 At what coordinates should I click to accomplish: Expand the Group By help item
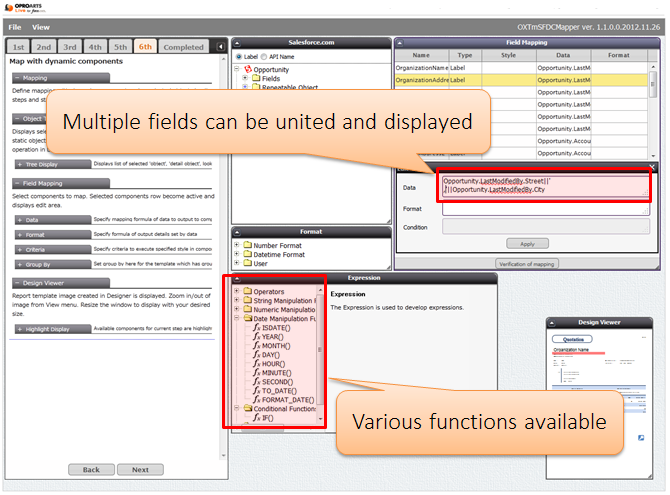point(53,265)
